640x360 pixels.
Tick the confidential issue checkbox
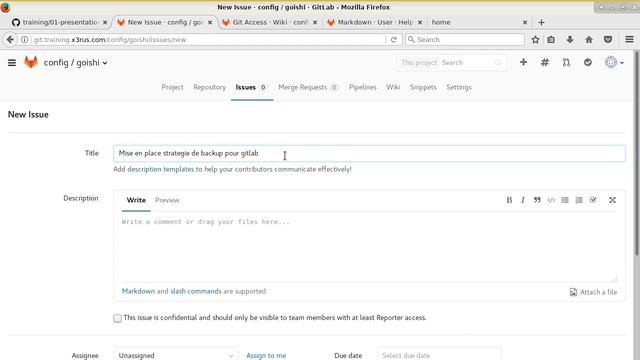(118, 318)
